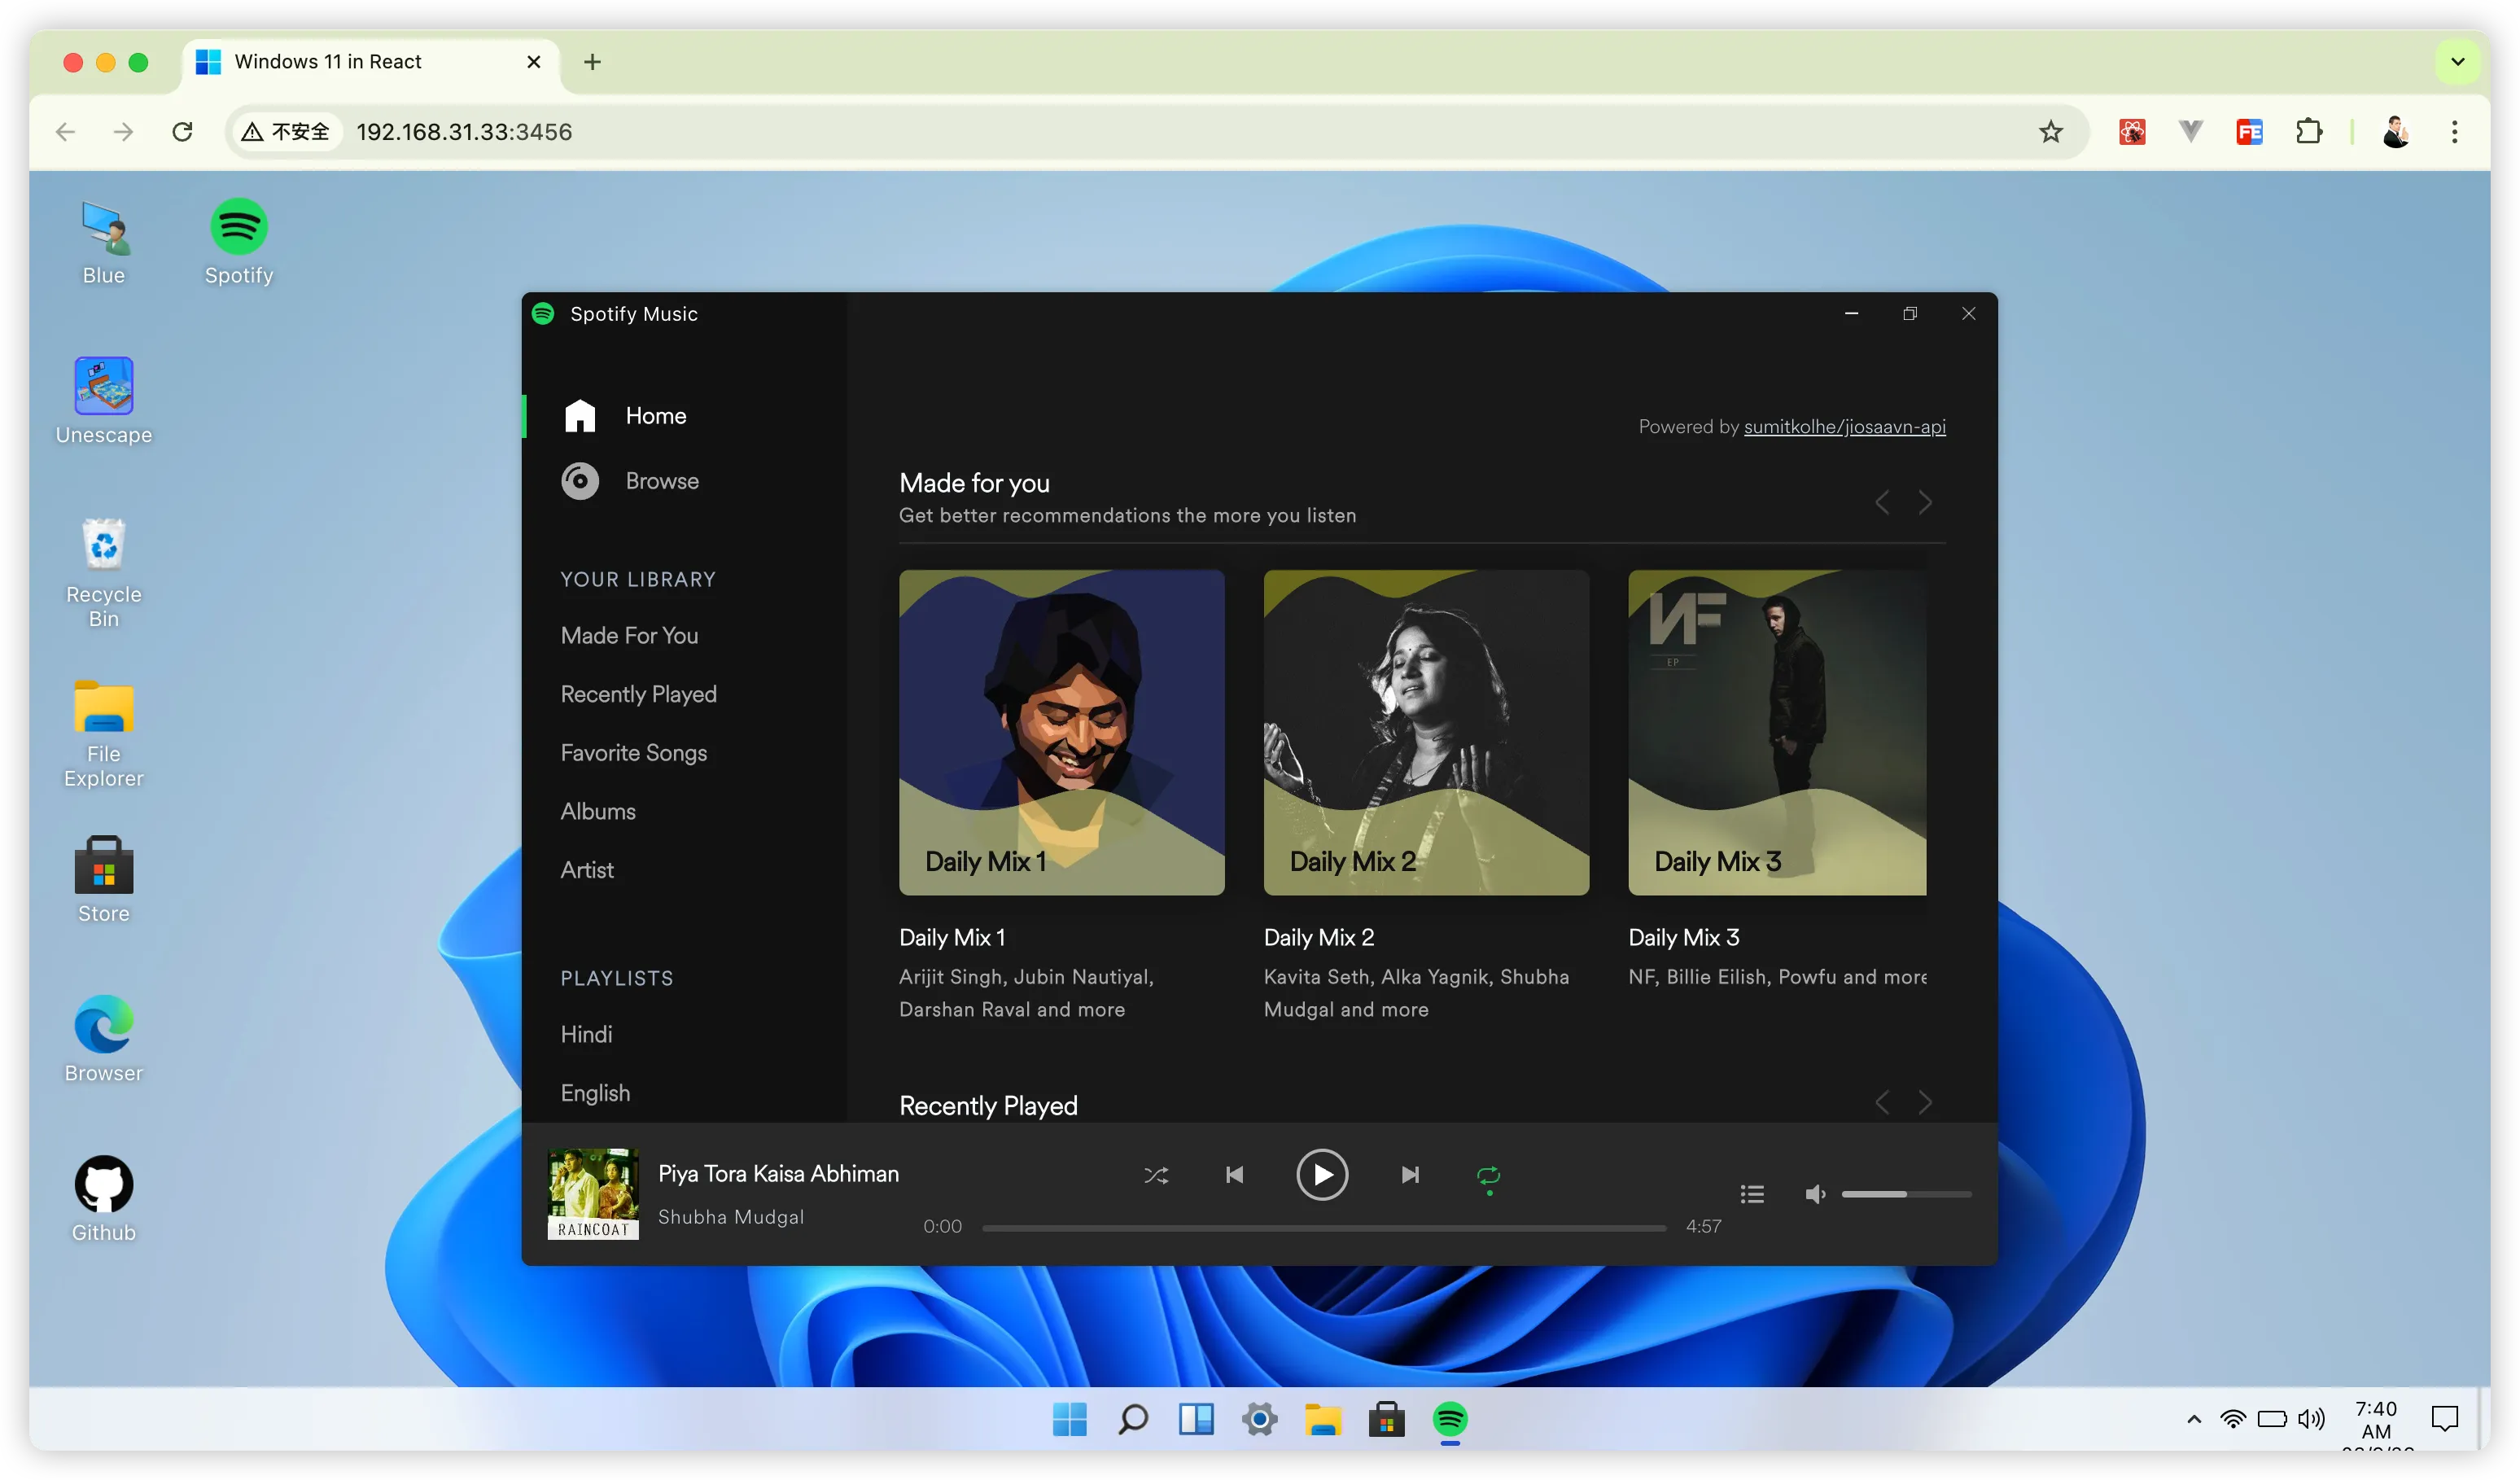This screenshot has height=1480, width=2520.
Task: Open Microsoft Store in the taskbar
Action: (1386, 1419)
